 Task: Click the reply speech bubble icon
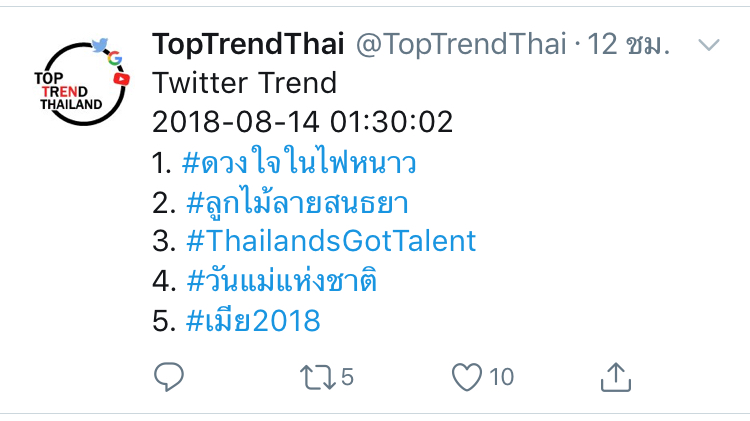[167, 376]
